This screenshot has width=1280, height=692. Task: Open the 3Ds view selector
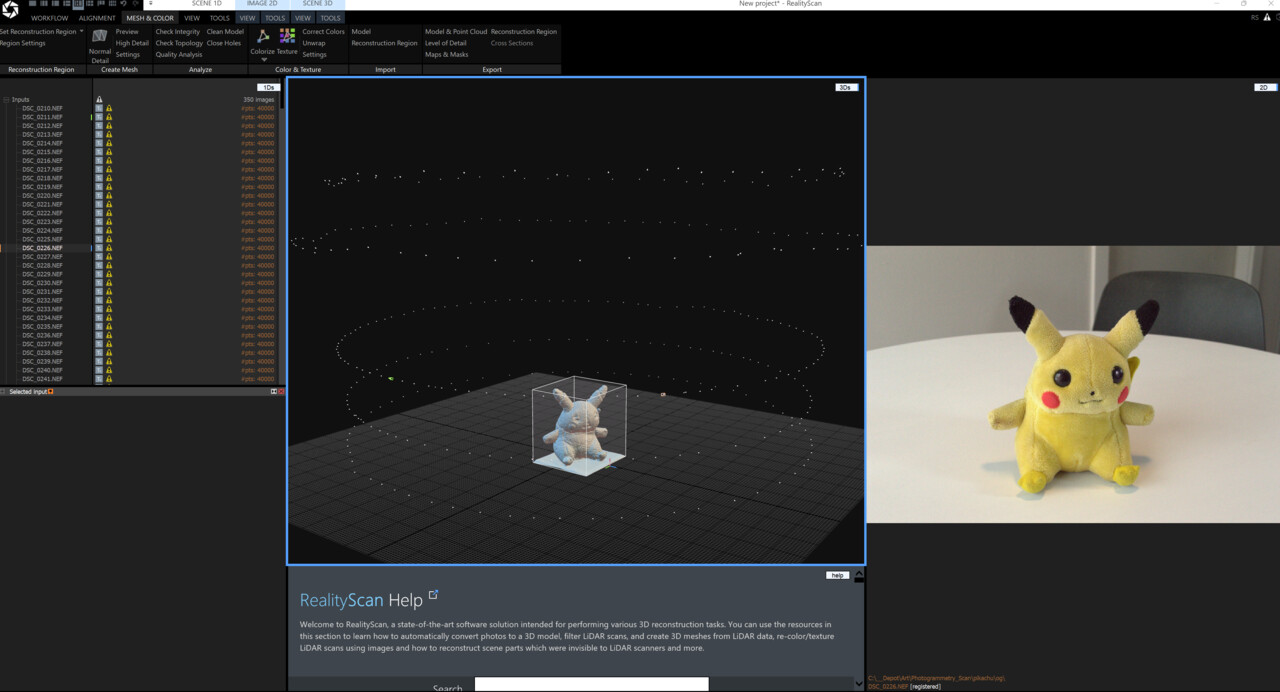click(x=846, y=88)
